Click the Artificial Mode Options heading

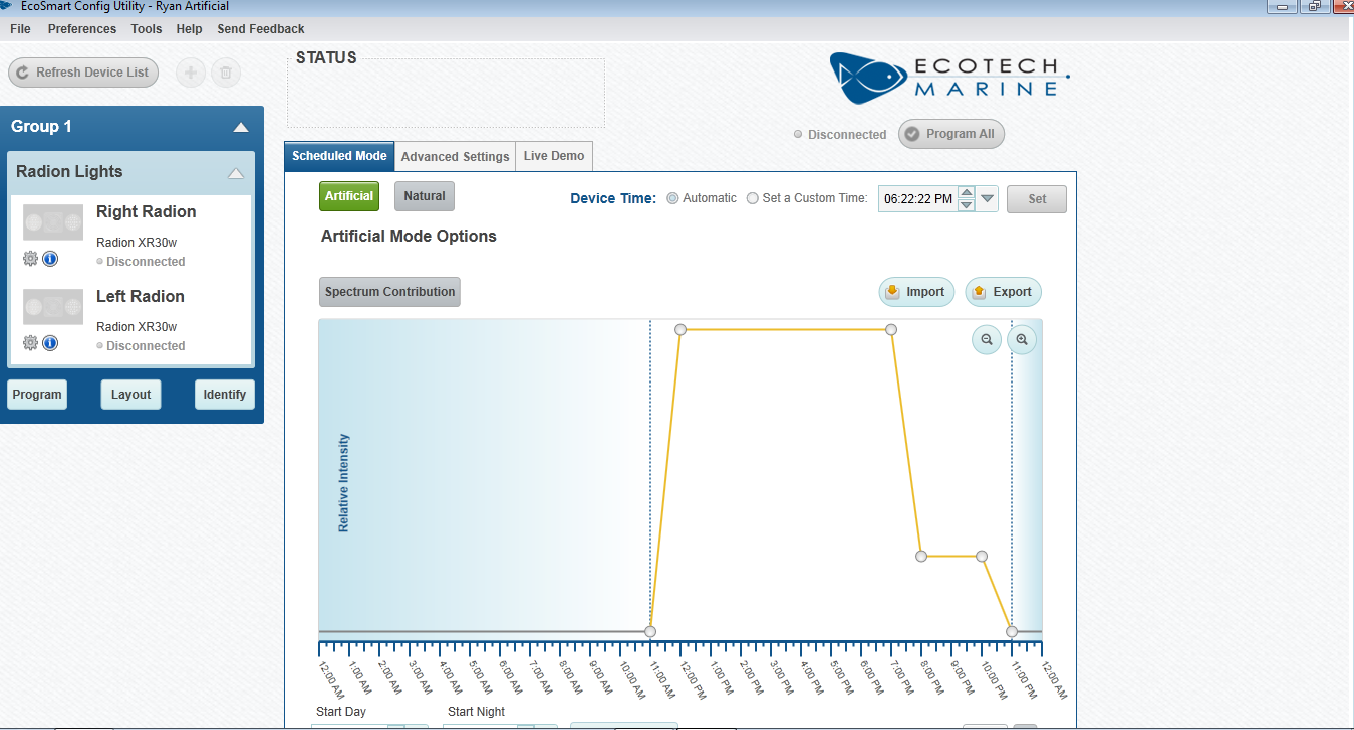tap(409, 237)
